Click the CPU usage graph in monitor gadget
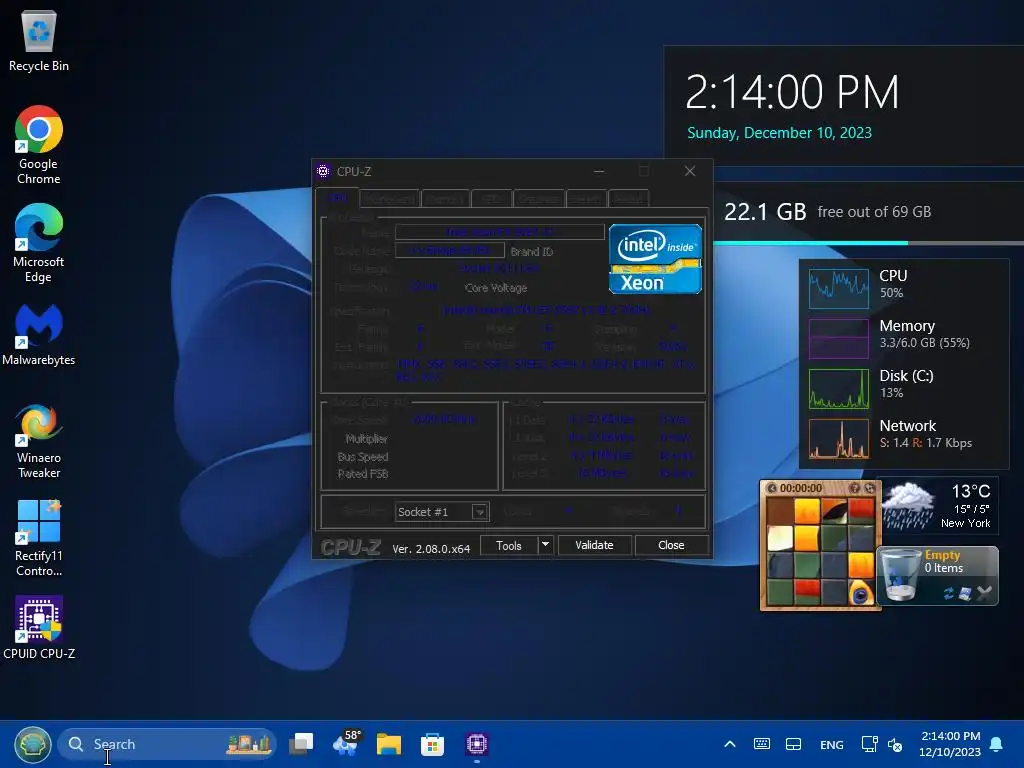The width and height of the screenshot is (1024, 768). click(839, 289)
